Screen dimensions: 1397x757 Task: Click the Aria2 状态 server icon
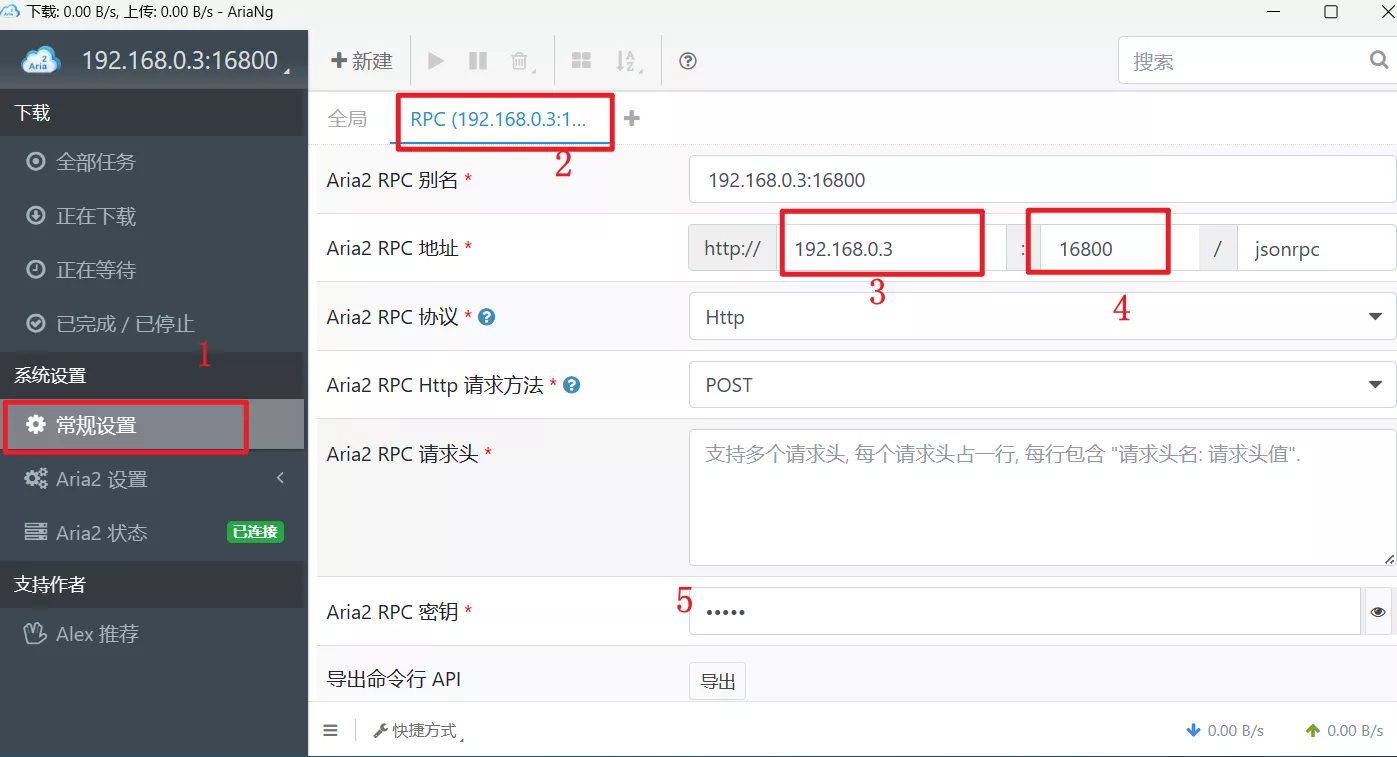36,532
